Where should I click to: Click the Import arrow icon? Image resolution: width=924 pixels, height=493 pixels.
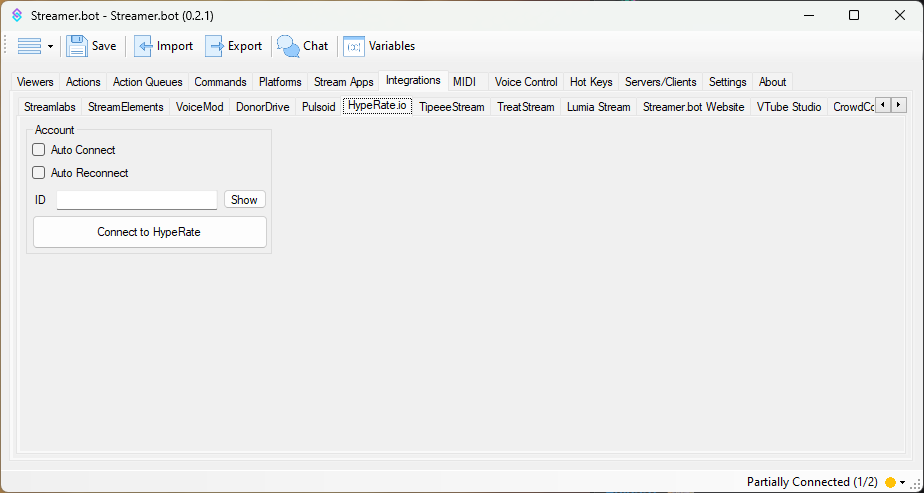click(x=144, y=46)
